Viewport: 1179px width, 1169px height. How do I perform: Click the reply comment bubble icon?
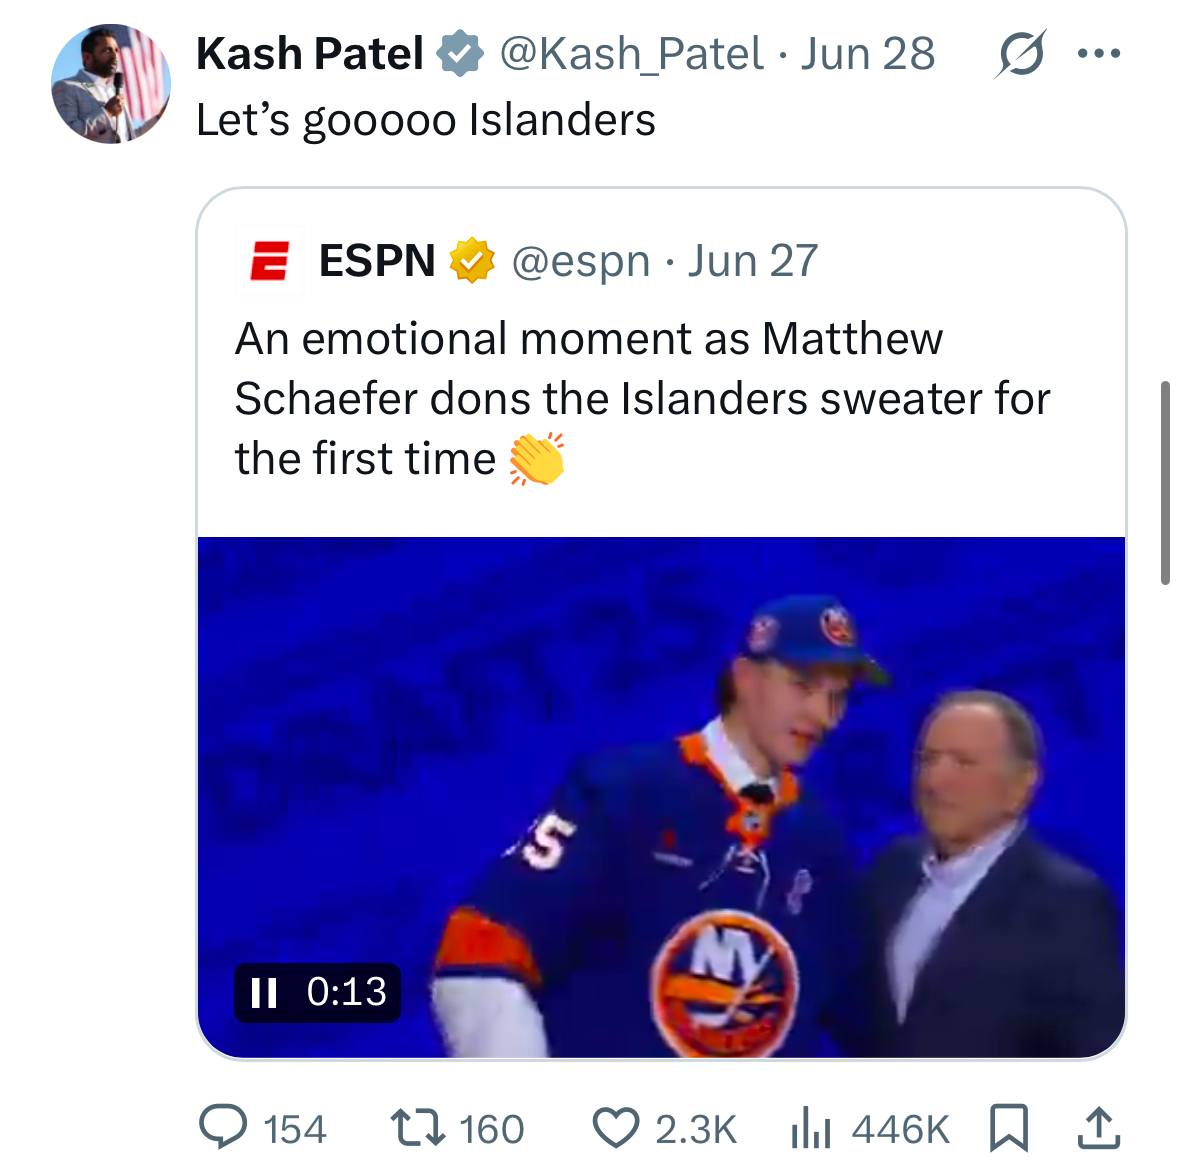coord(223,1127)
